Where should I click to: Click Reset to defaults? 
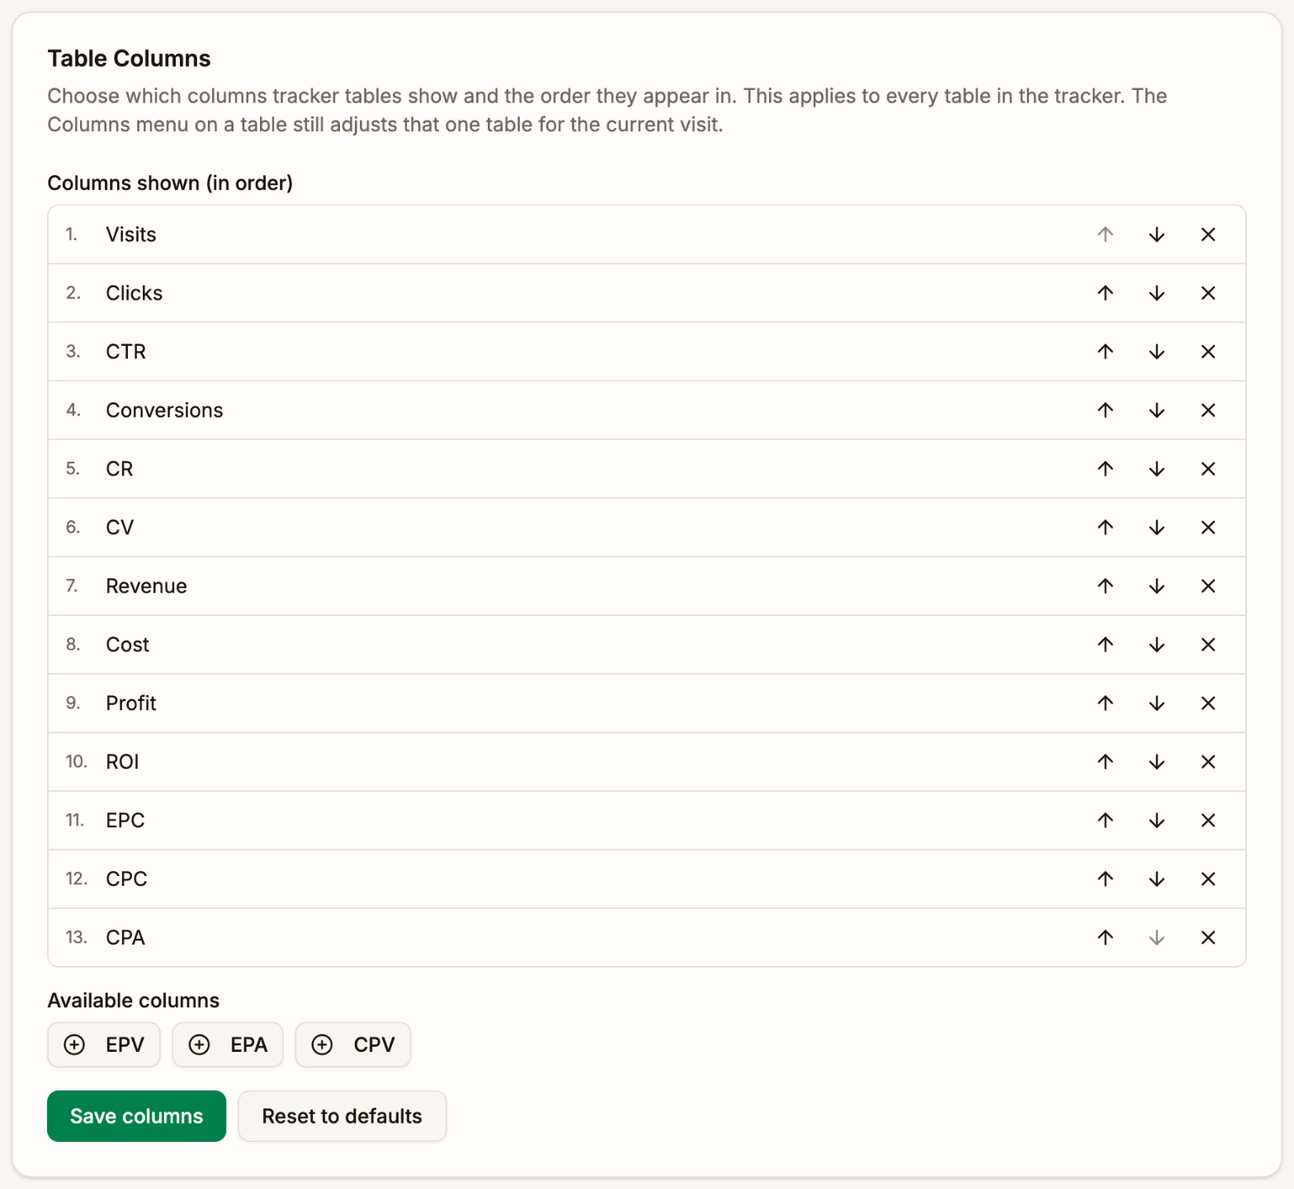[x=342, y=1116]
